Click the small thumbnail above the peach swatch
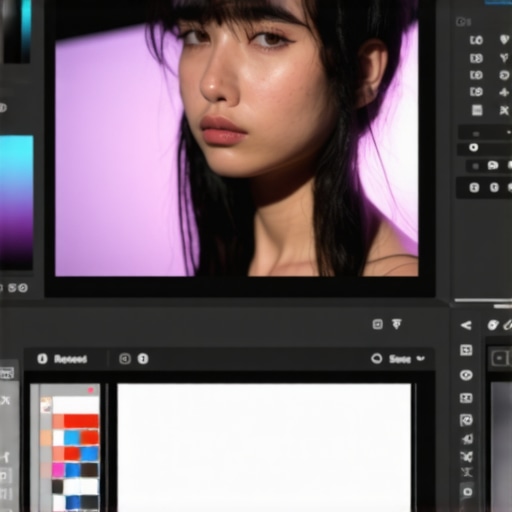This screenshot has height=512, width=512. pos(46,405)
